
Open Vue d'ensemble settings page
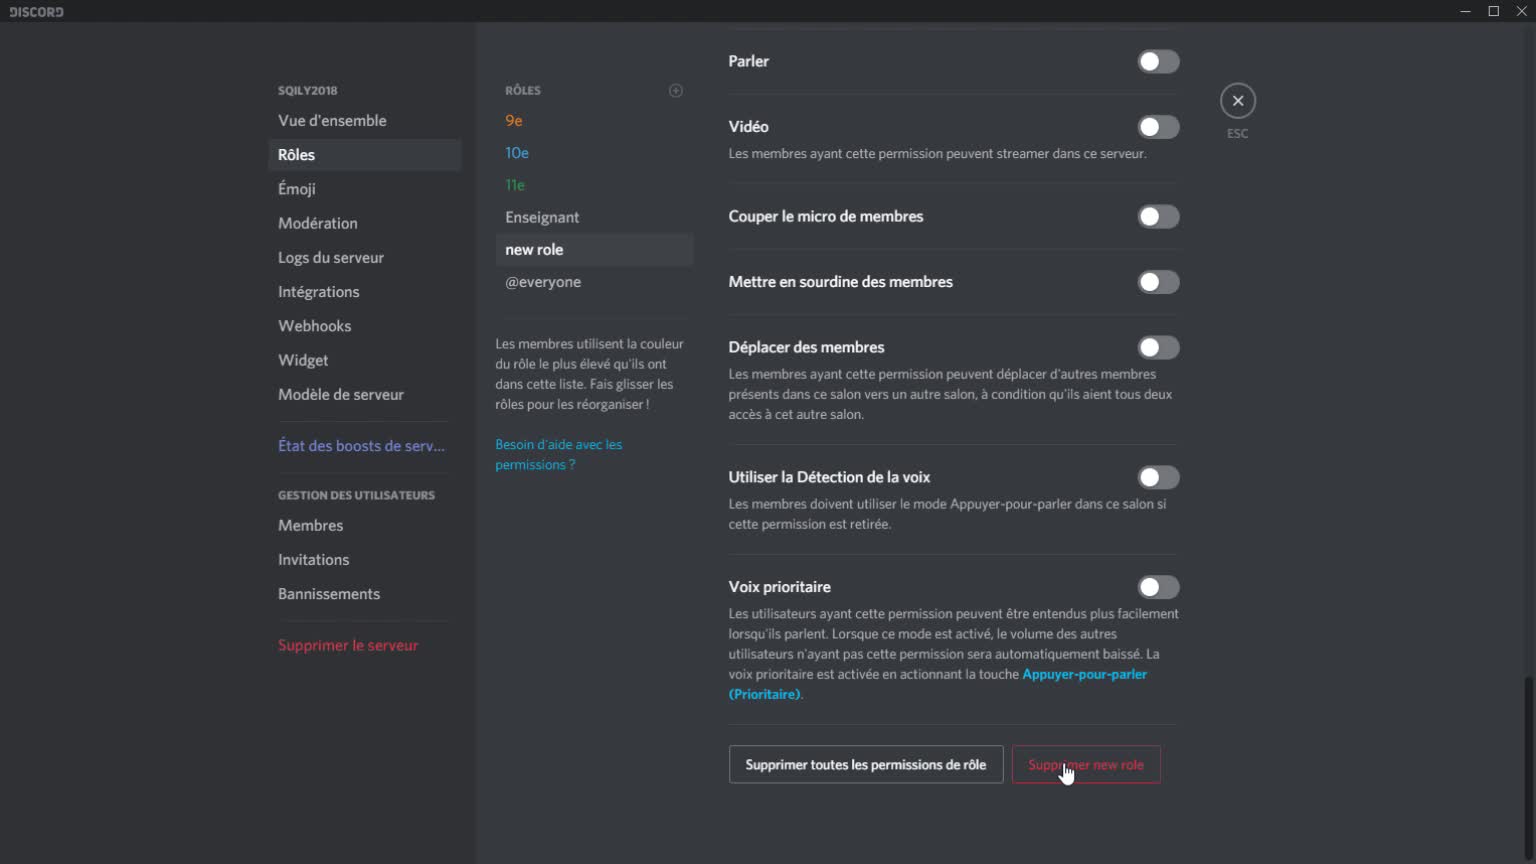coord(332,121)
